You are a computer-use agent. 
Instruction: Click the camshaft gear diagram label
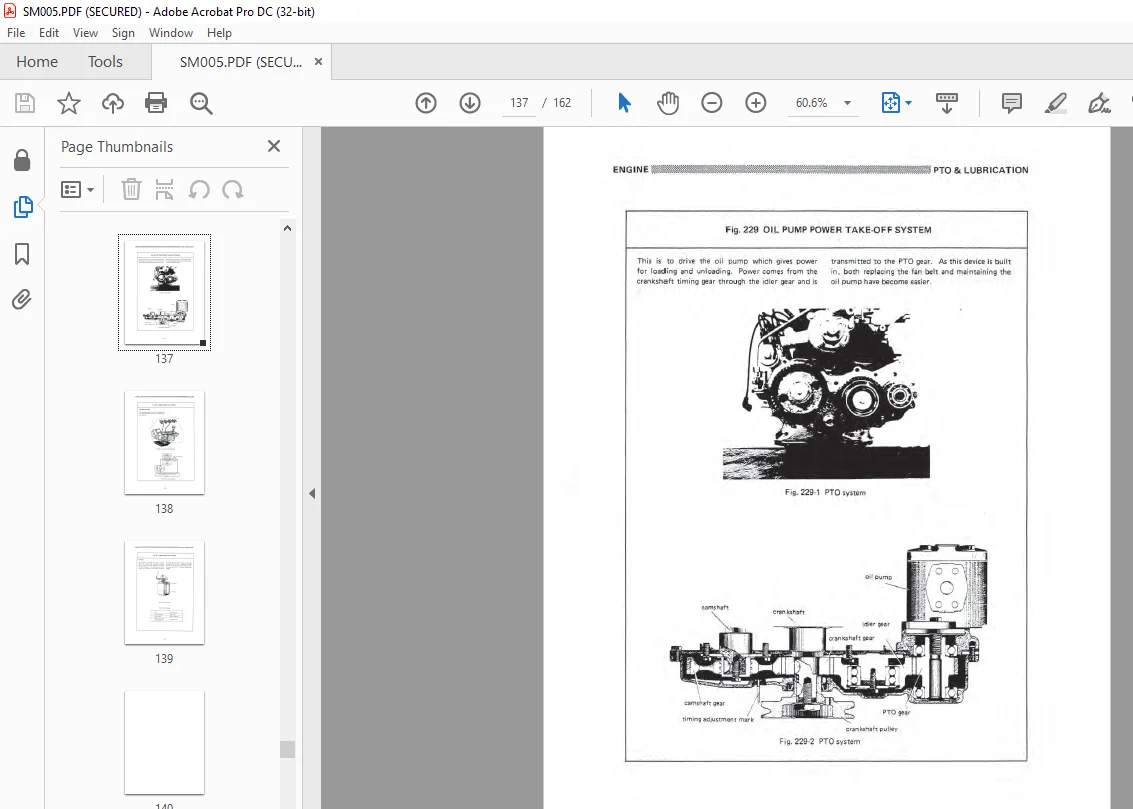tap(705, 703)
